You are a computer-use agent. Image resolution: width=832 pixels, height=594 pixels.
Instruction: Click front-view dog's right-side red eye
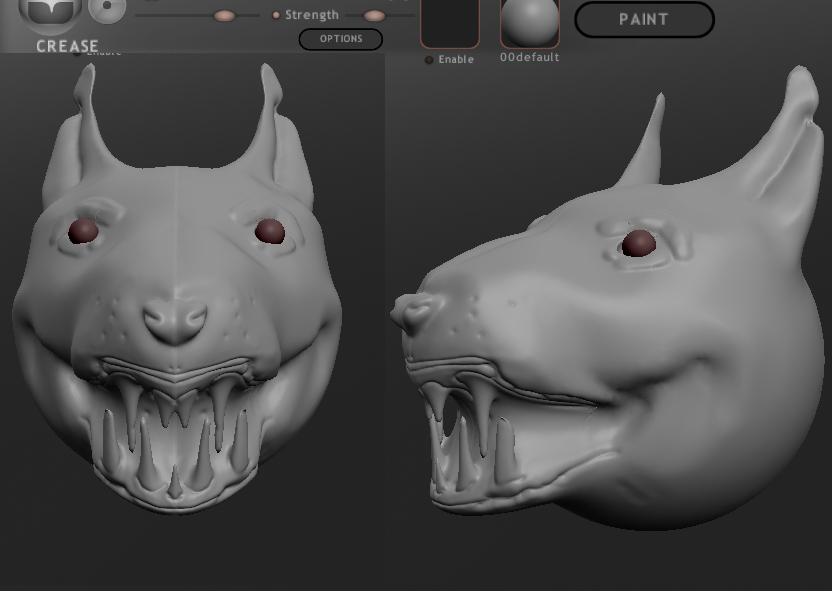tap(269, 232)
